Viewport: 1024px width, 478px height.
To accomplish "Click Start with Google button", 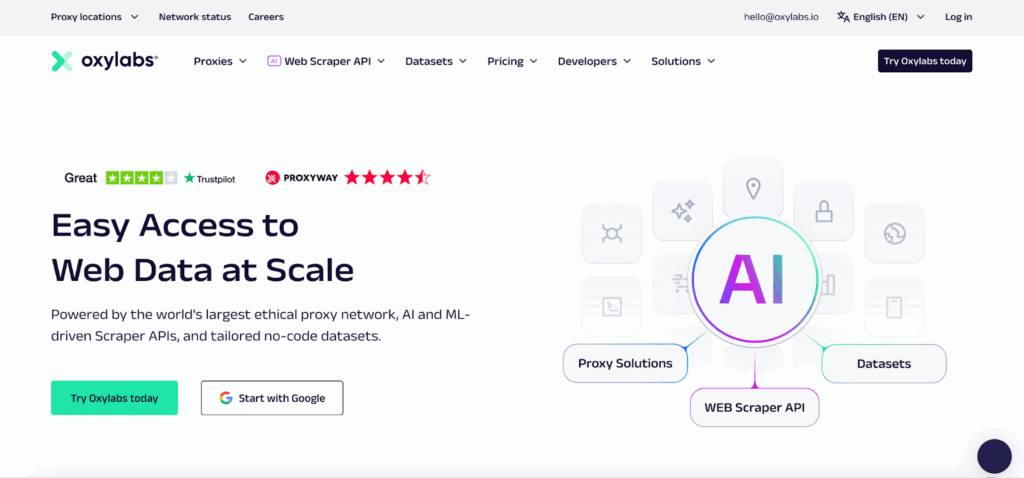I will tap(272, 398).
